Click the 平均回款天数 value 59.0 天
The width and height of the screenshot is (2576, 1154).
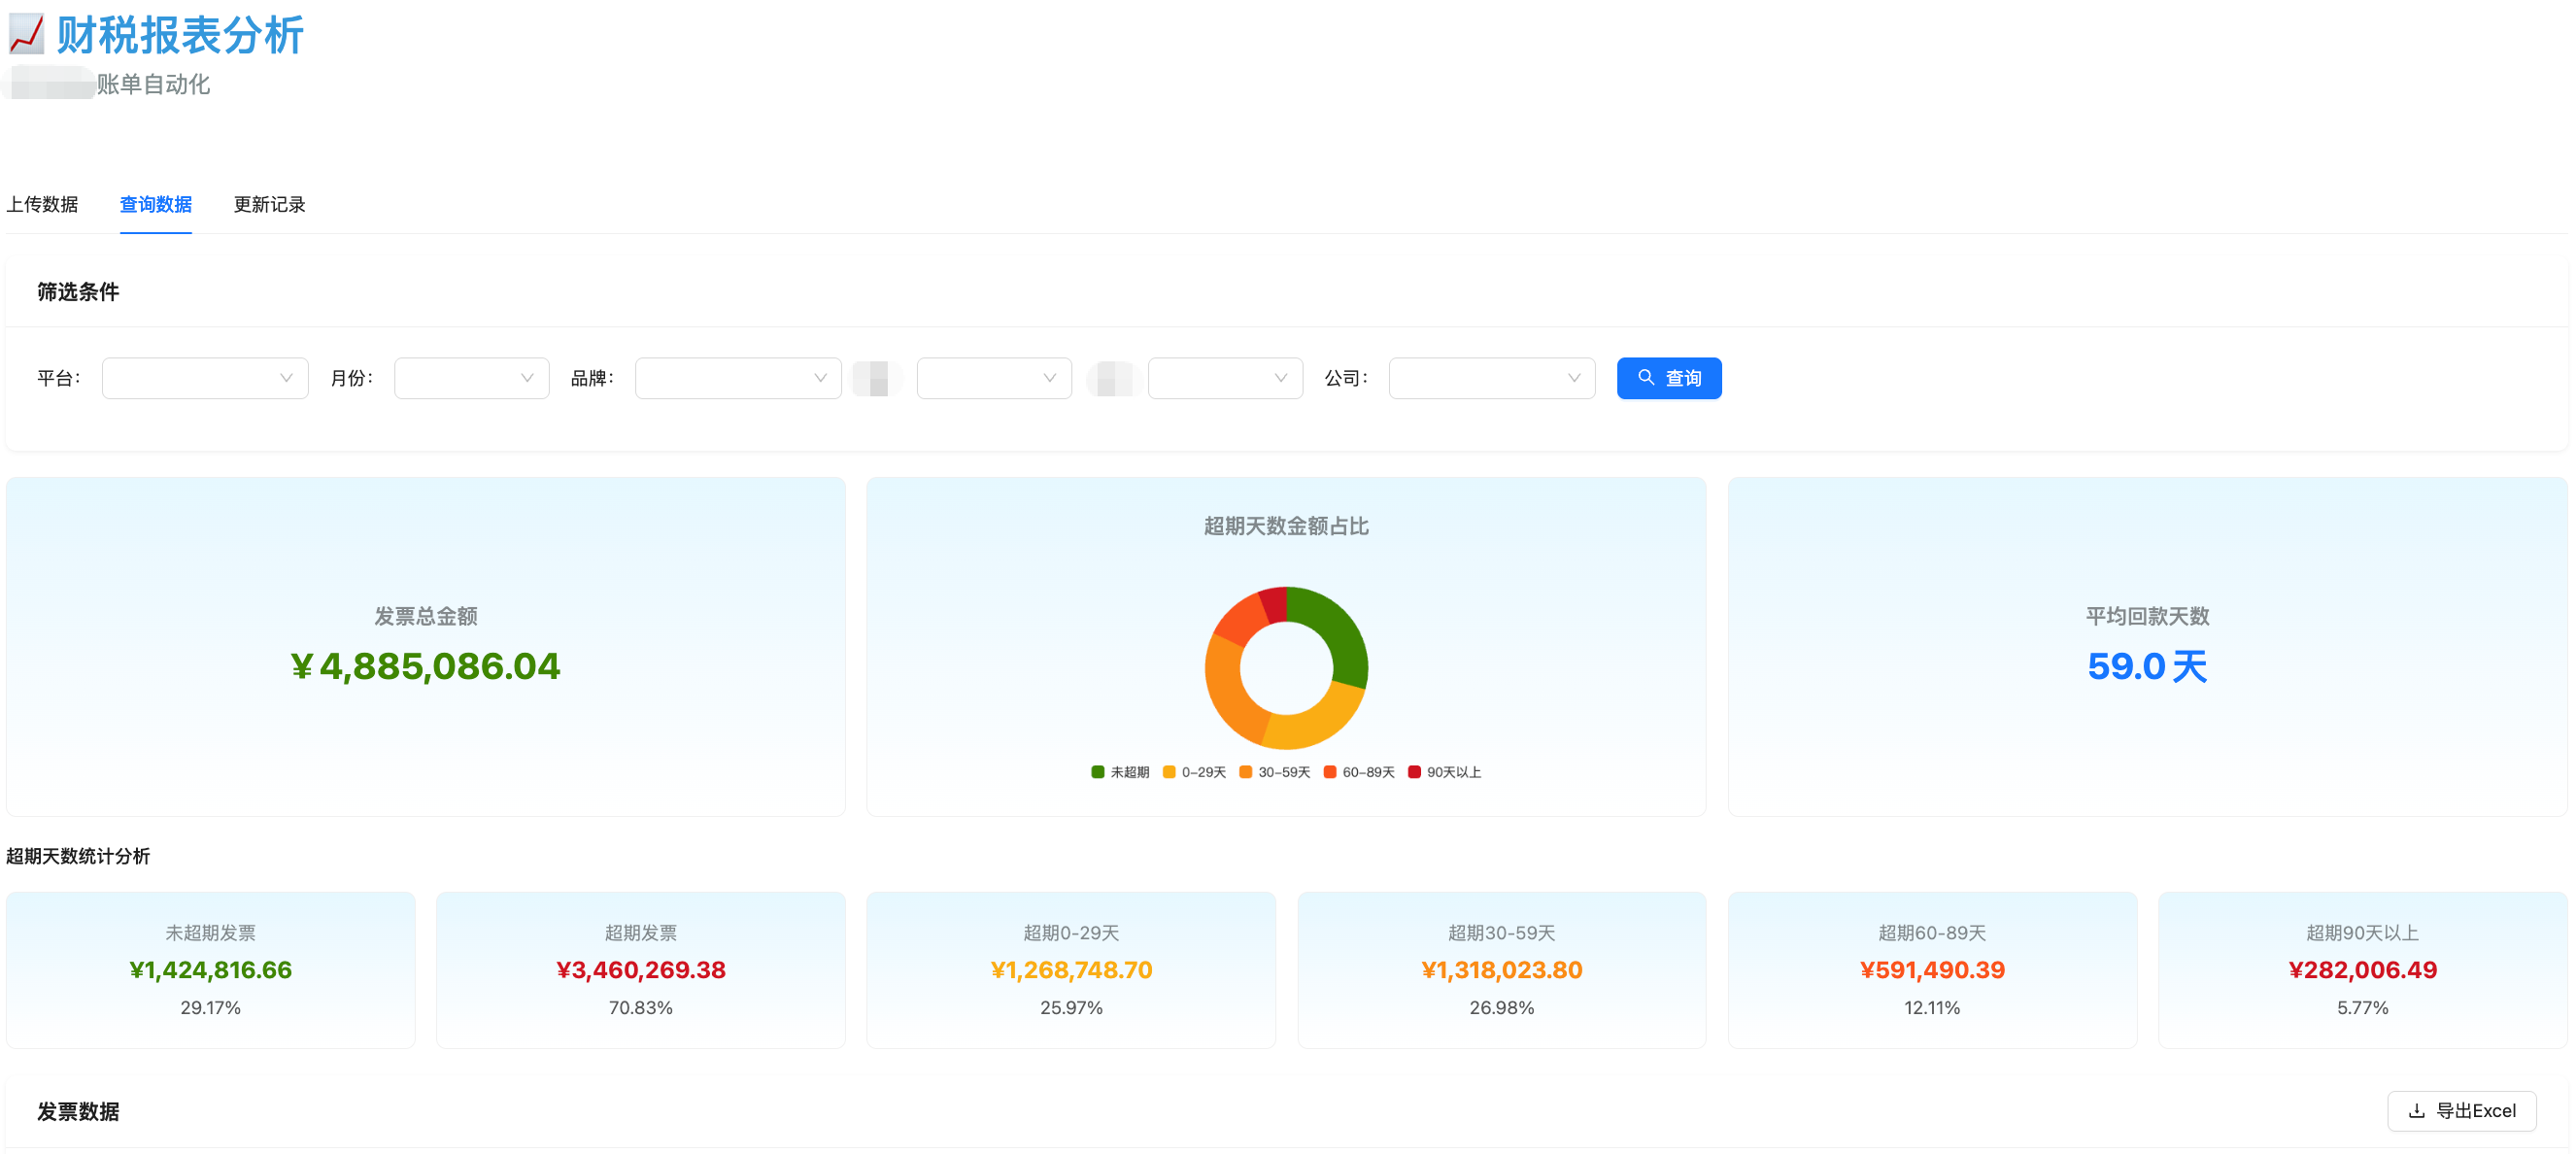point(2147,666)
